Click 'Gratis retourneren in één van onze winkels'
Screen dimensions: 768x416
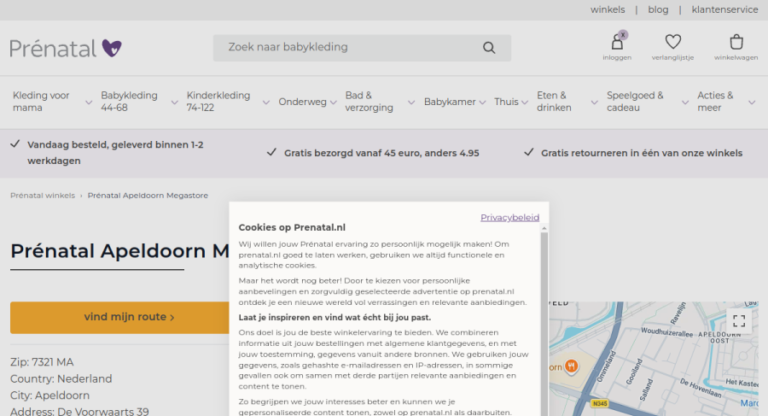642,153
